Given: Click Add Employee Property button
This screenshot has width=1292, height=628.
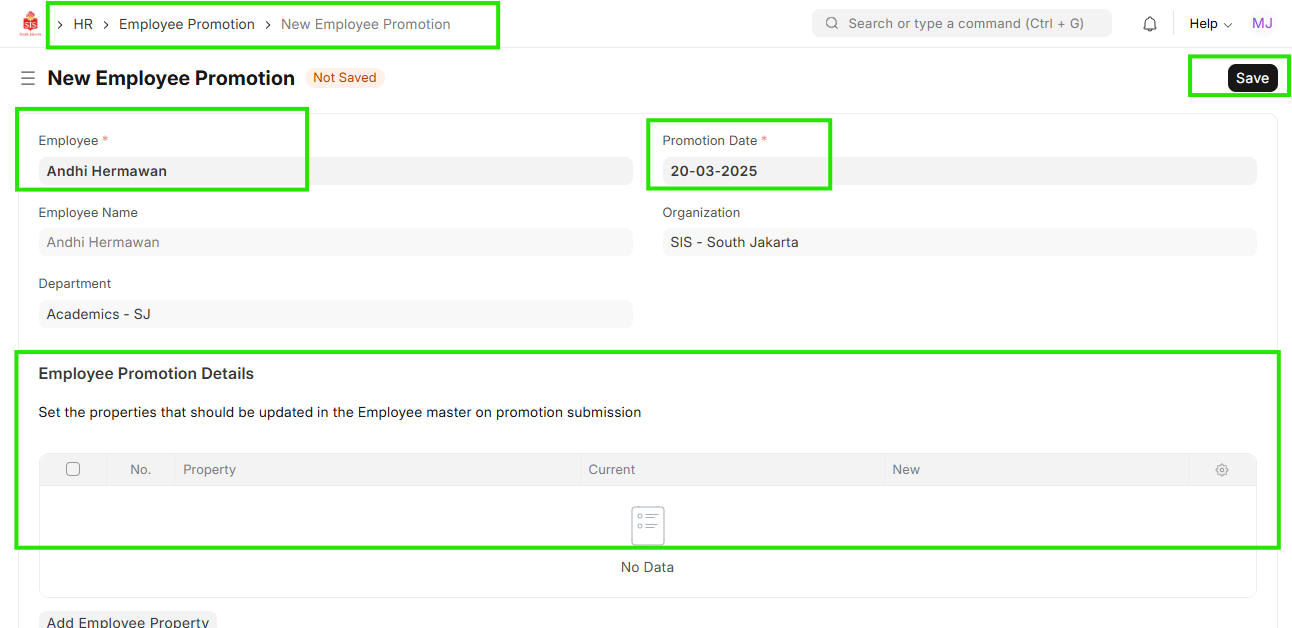Looking at the screenshot, I should point(128,621).
